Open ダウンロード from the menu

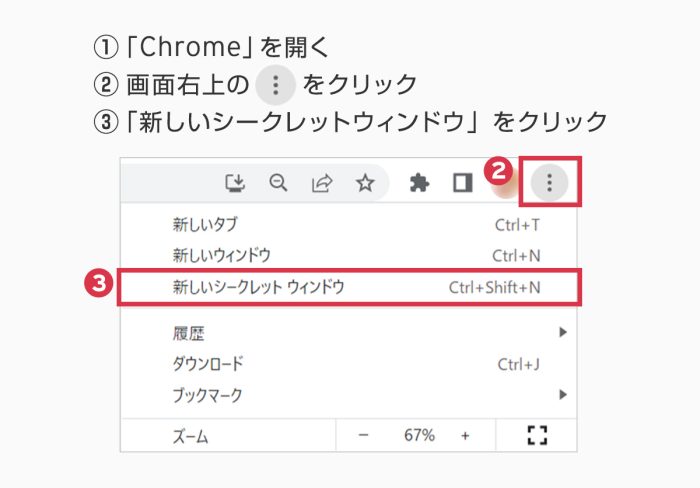pos(208,364)
